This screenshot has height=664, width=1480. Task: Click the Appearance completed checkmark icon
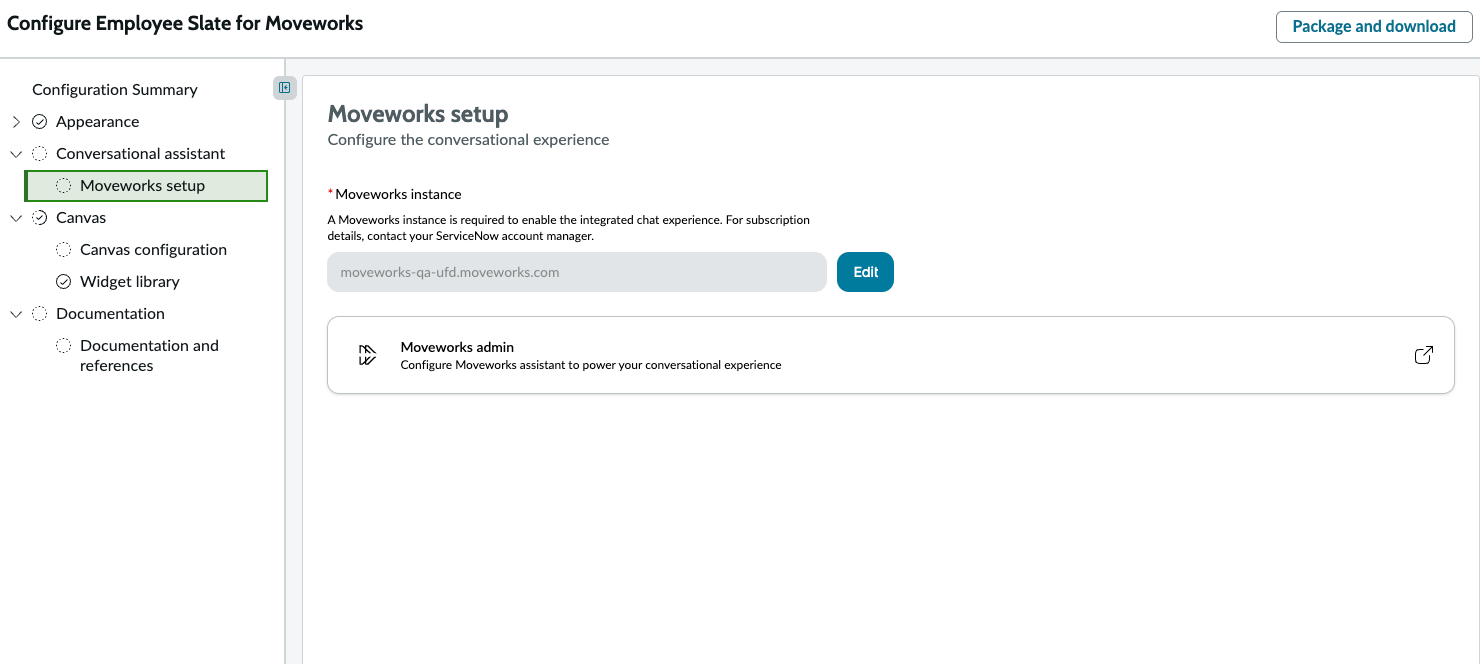point(40,121)
